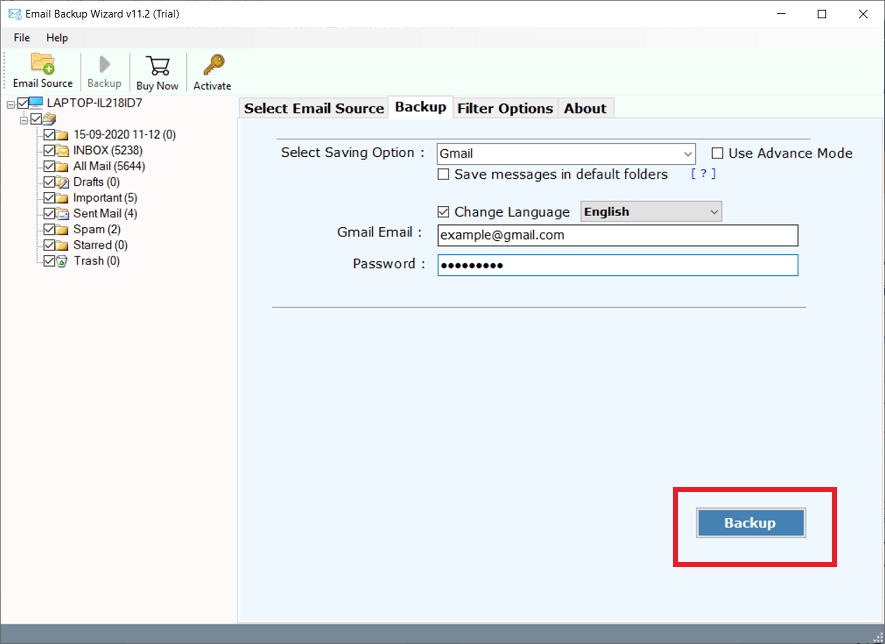Click the Trash recycle bin icon
Screen dimensions: 885x644
[x=62, y=261]
